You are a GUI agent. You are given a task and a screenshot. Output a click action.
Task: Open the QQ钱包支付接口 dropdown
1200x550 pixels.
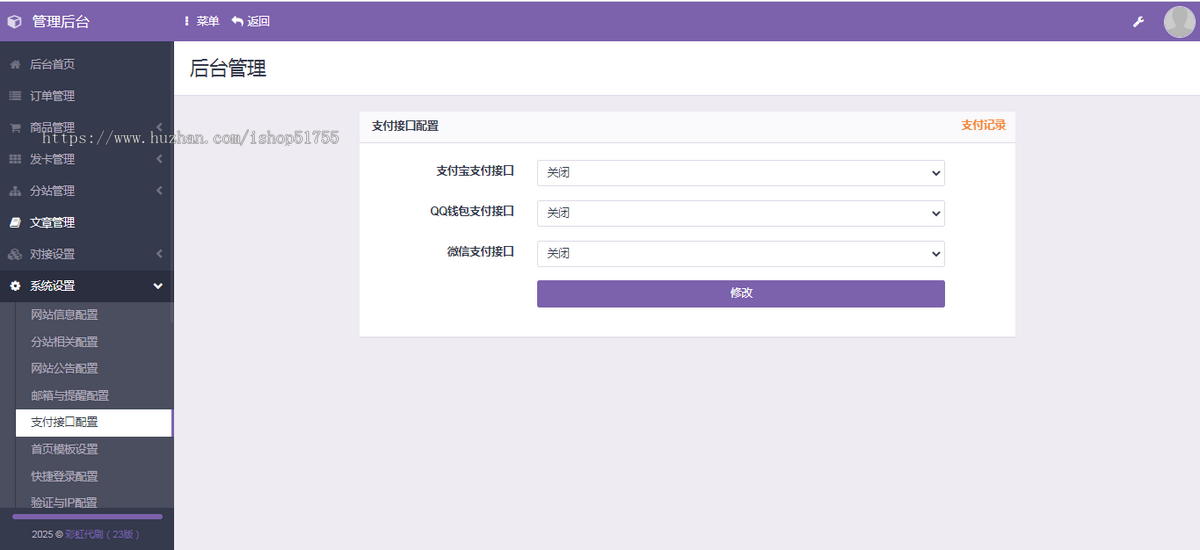[x=741, y=213]
